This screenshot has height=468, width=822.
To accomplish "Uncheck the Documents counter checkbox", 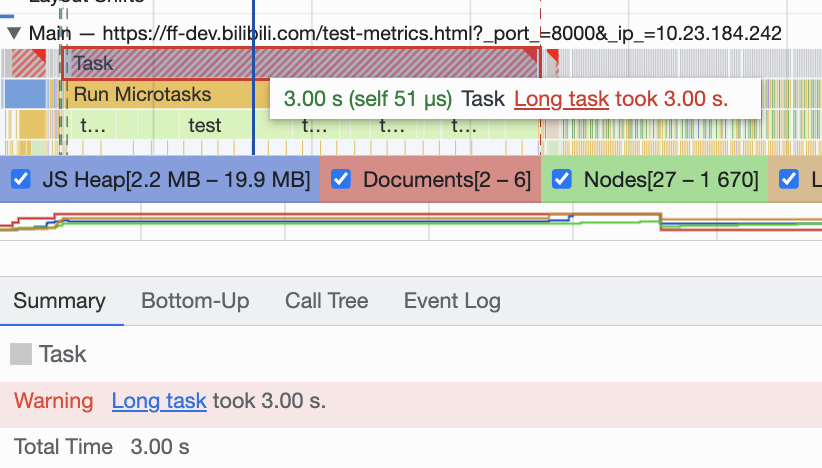I will point(341,179).
